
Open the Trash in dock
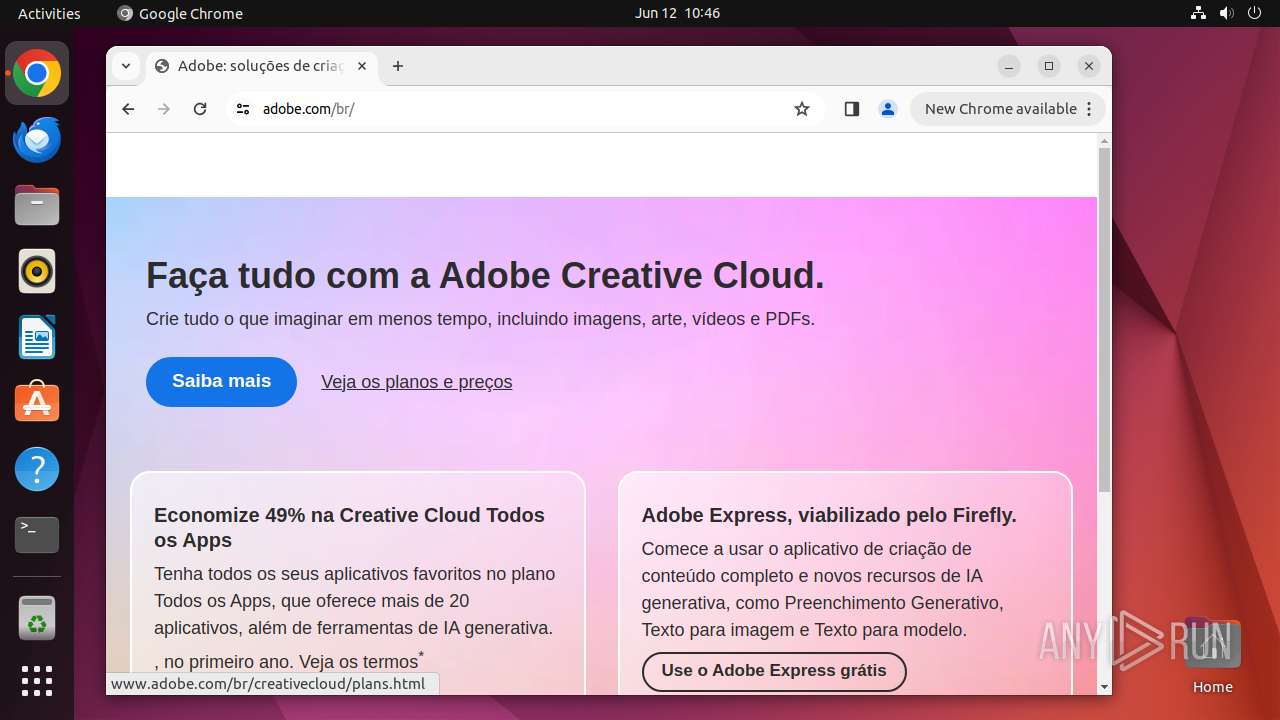pyautogui.click(x=37, y=618)
